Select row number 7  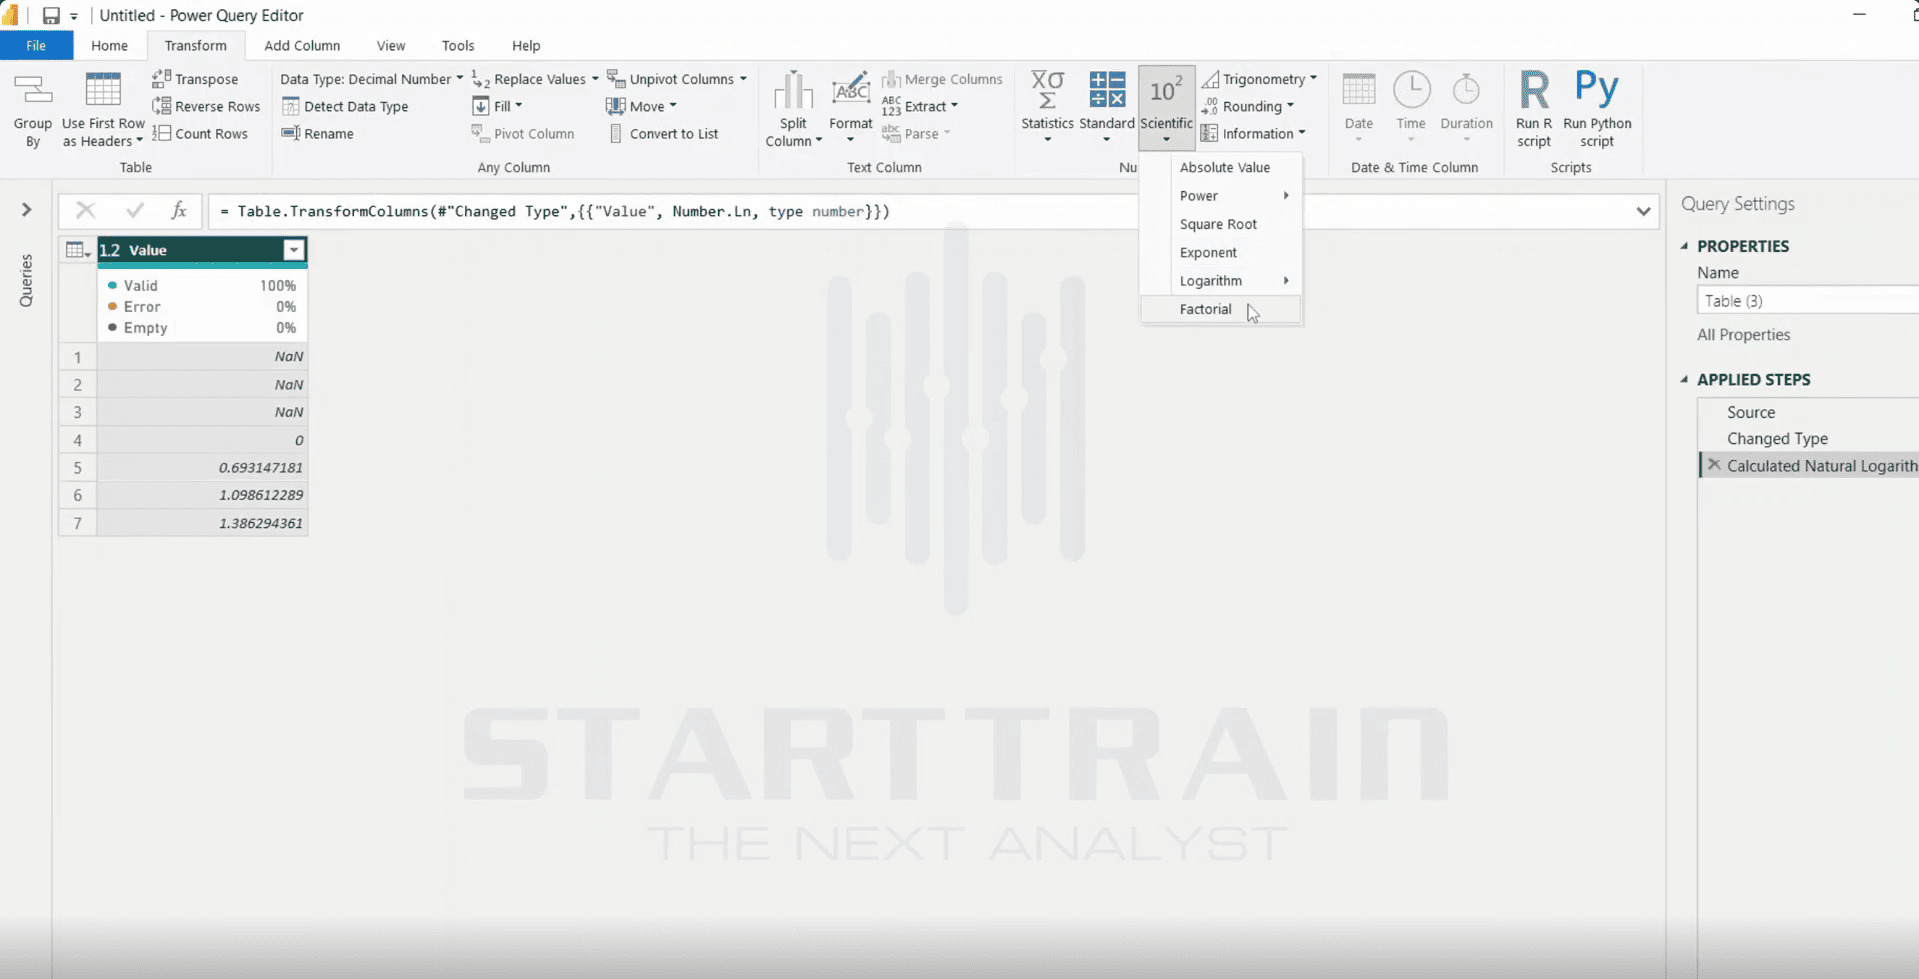click(x=77, y=523)
